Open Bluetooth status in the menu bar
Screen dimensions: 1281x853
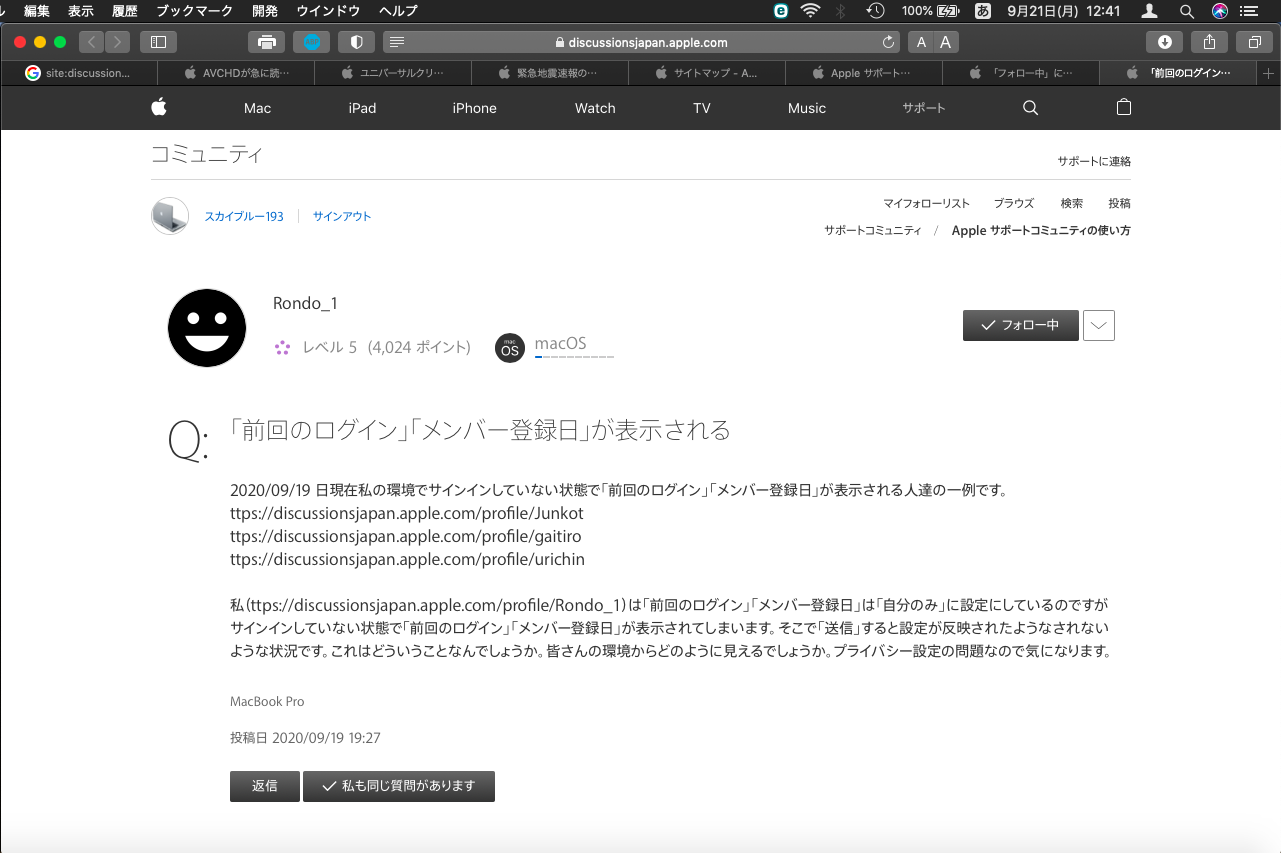841,11
